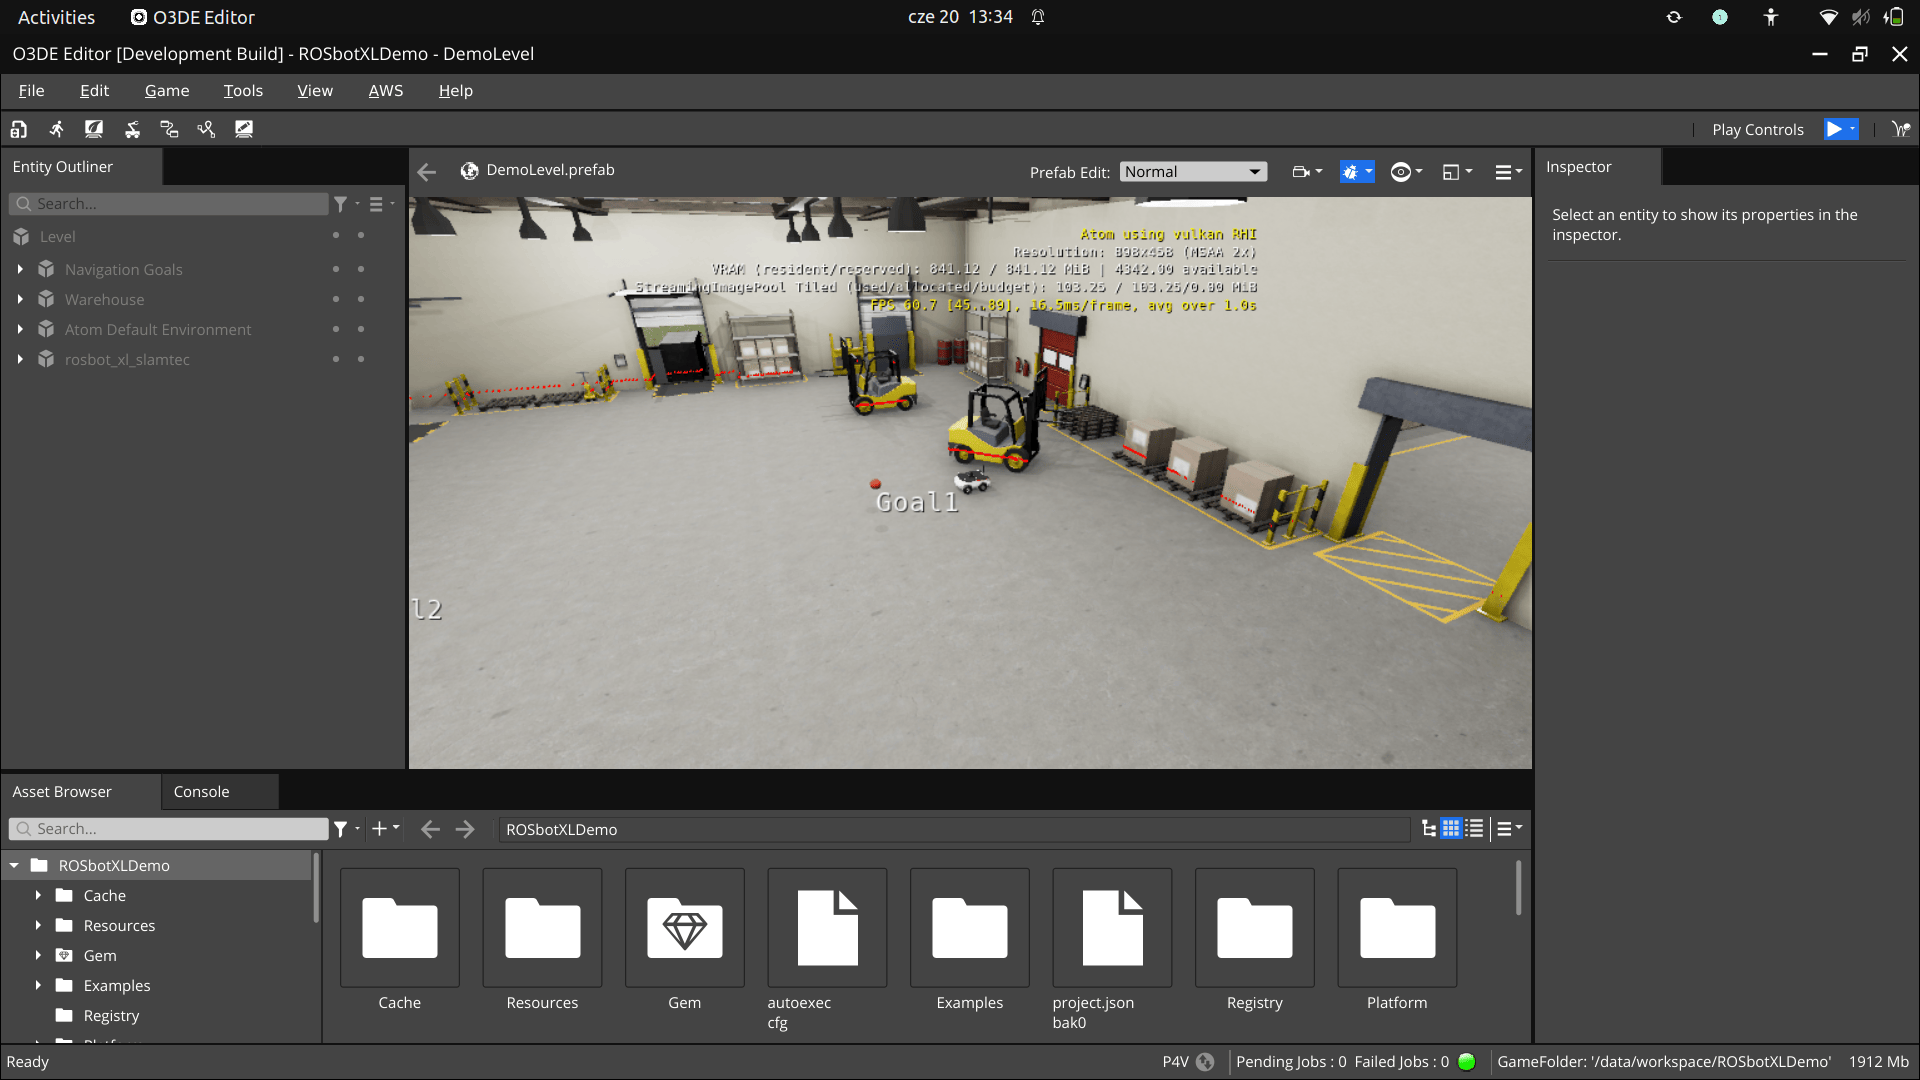Image resolution: width=1920 pixels, height=1080 pixels.
Task: Open the Prefab Edit Normal dropdown
Action: 1193,172
